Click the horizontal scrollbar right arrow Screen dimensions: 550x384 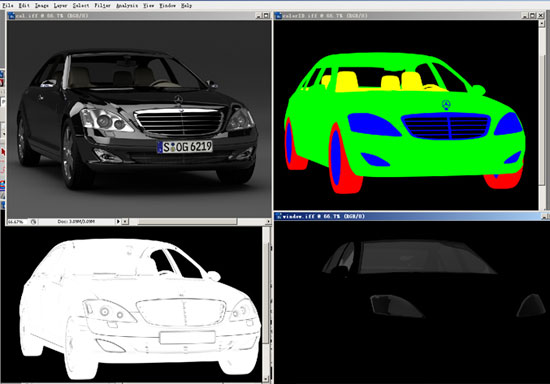click(268, 222)
